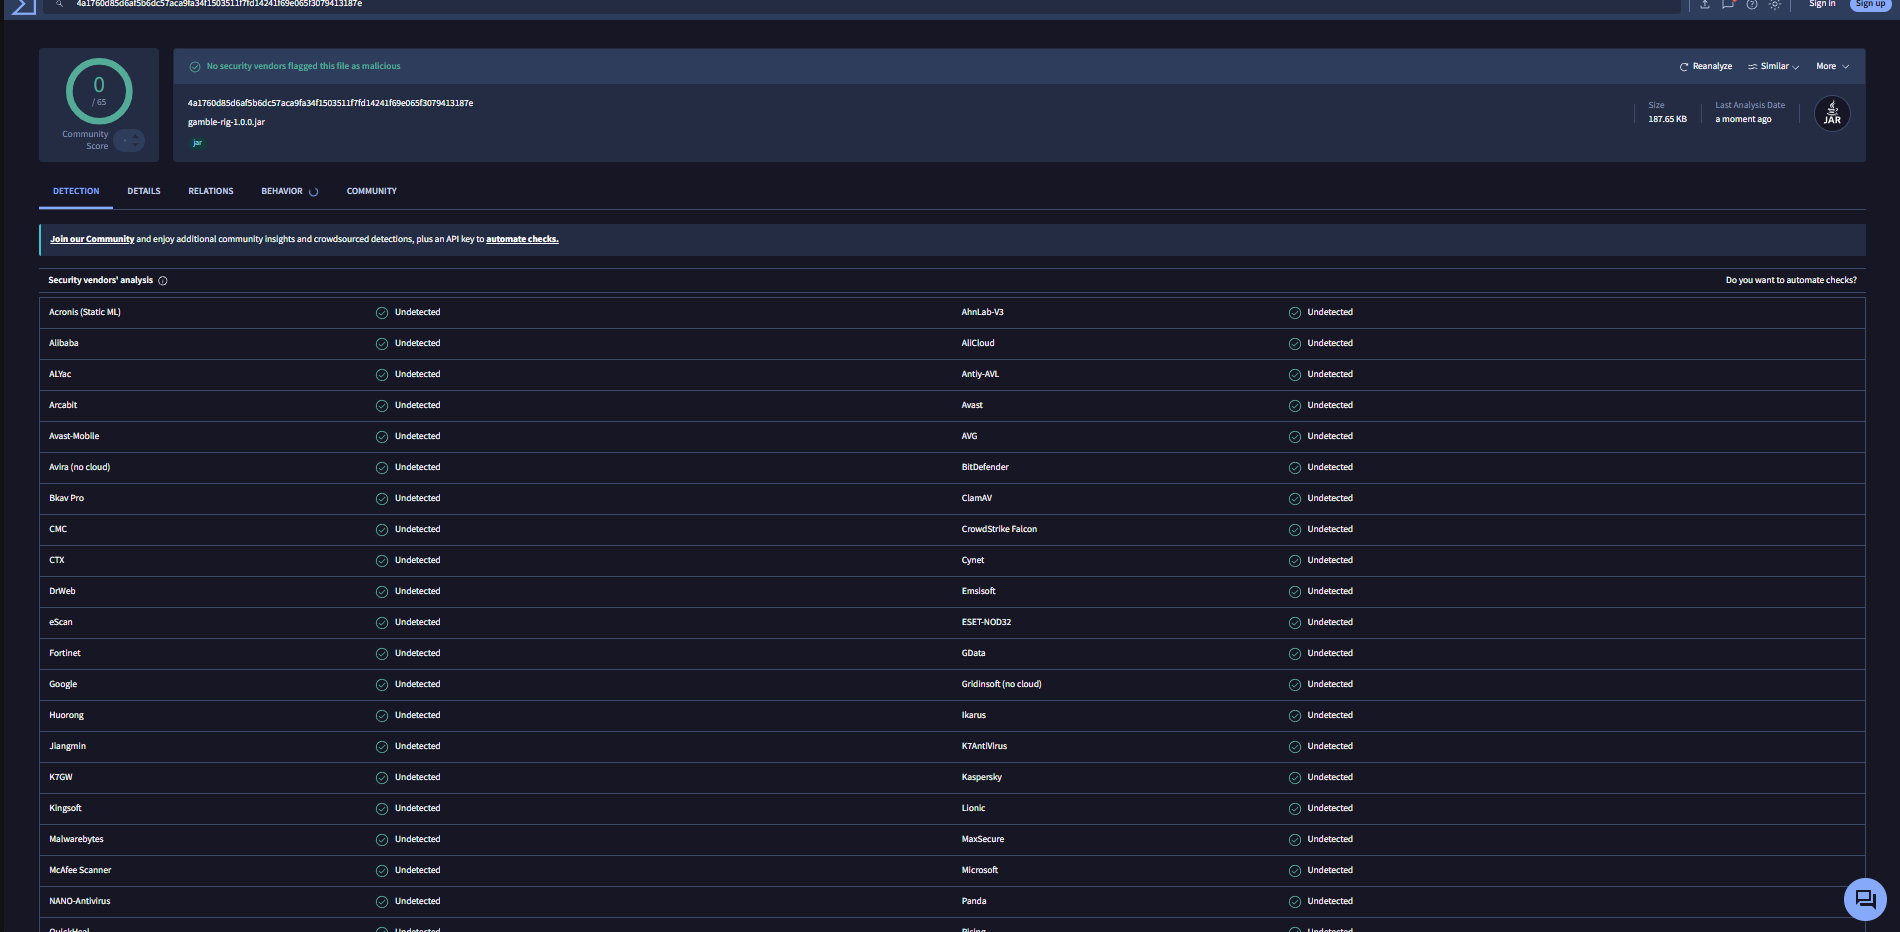This screenshot has width=1900, height=932.
Task: Open the Relations tab
Action: (x=211, y=191)
